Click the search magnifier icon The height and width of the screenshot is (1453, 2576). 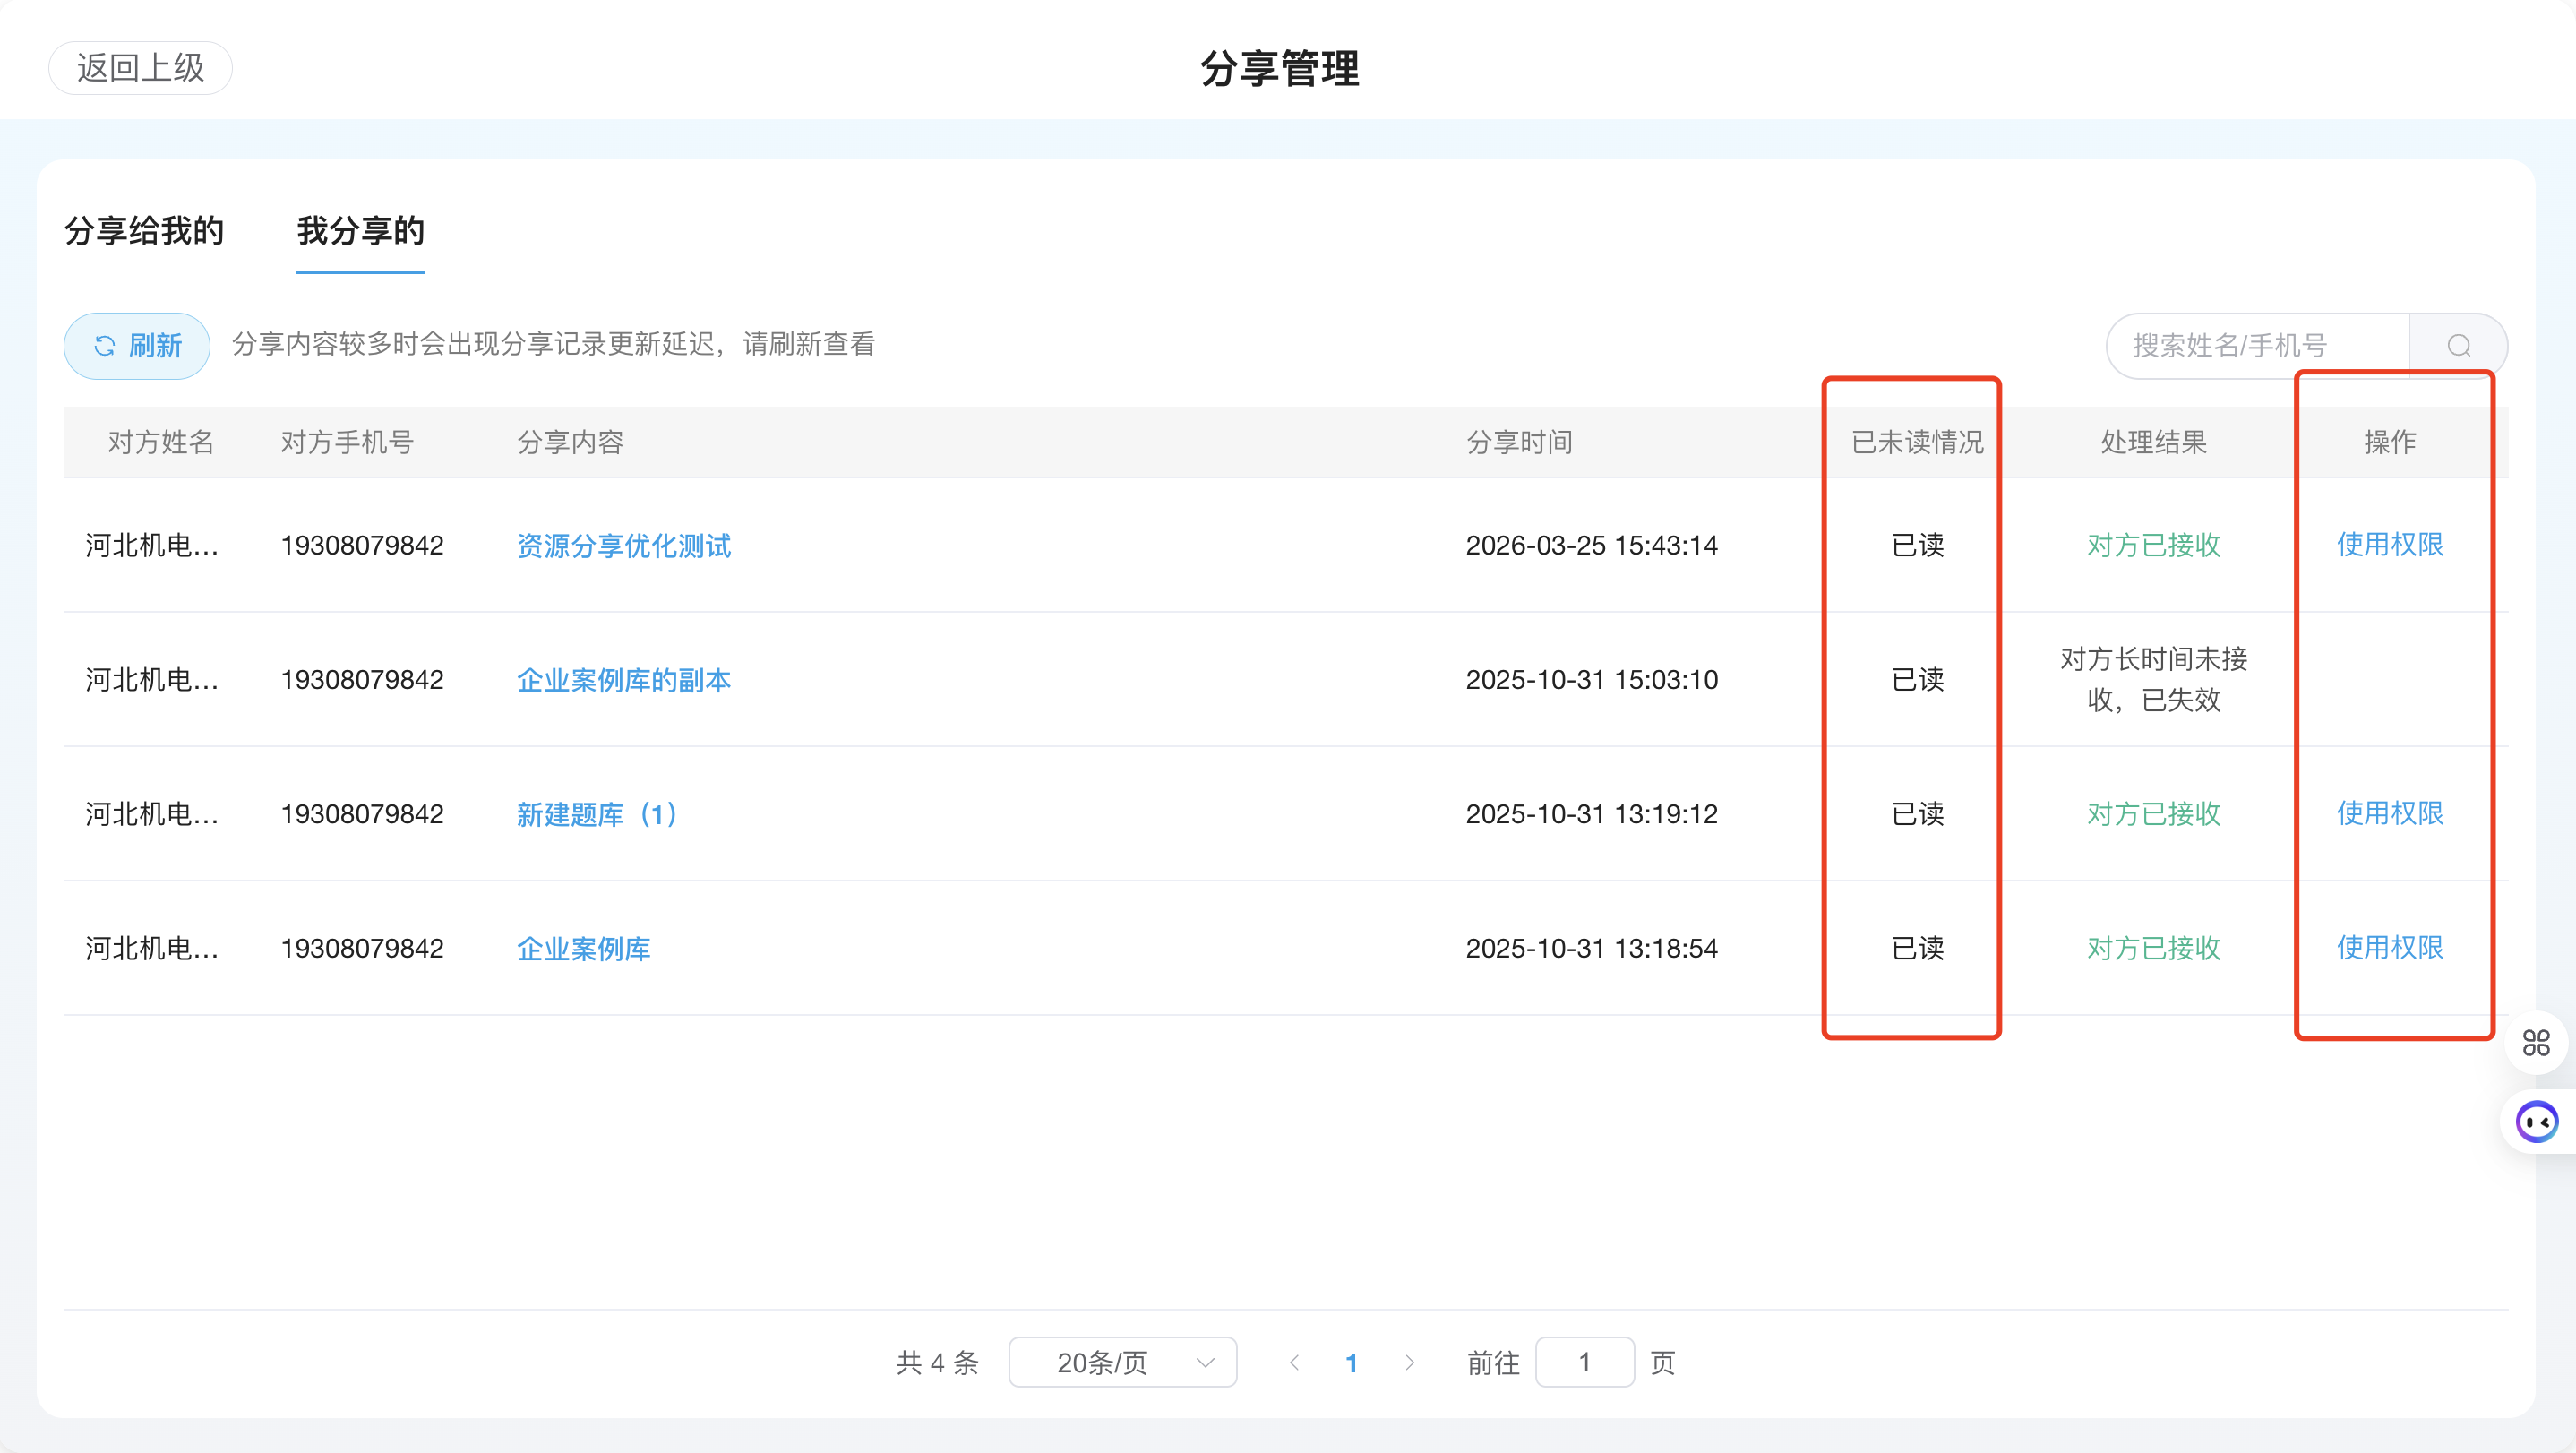(x=2460, y=346)
